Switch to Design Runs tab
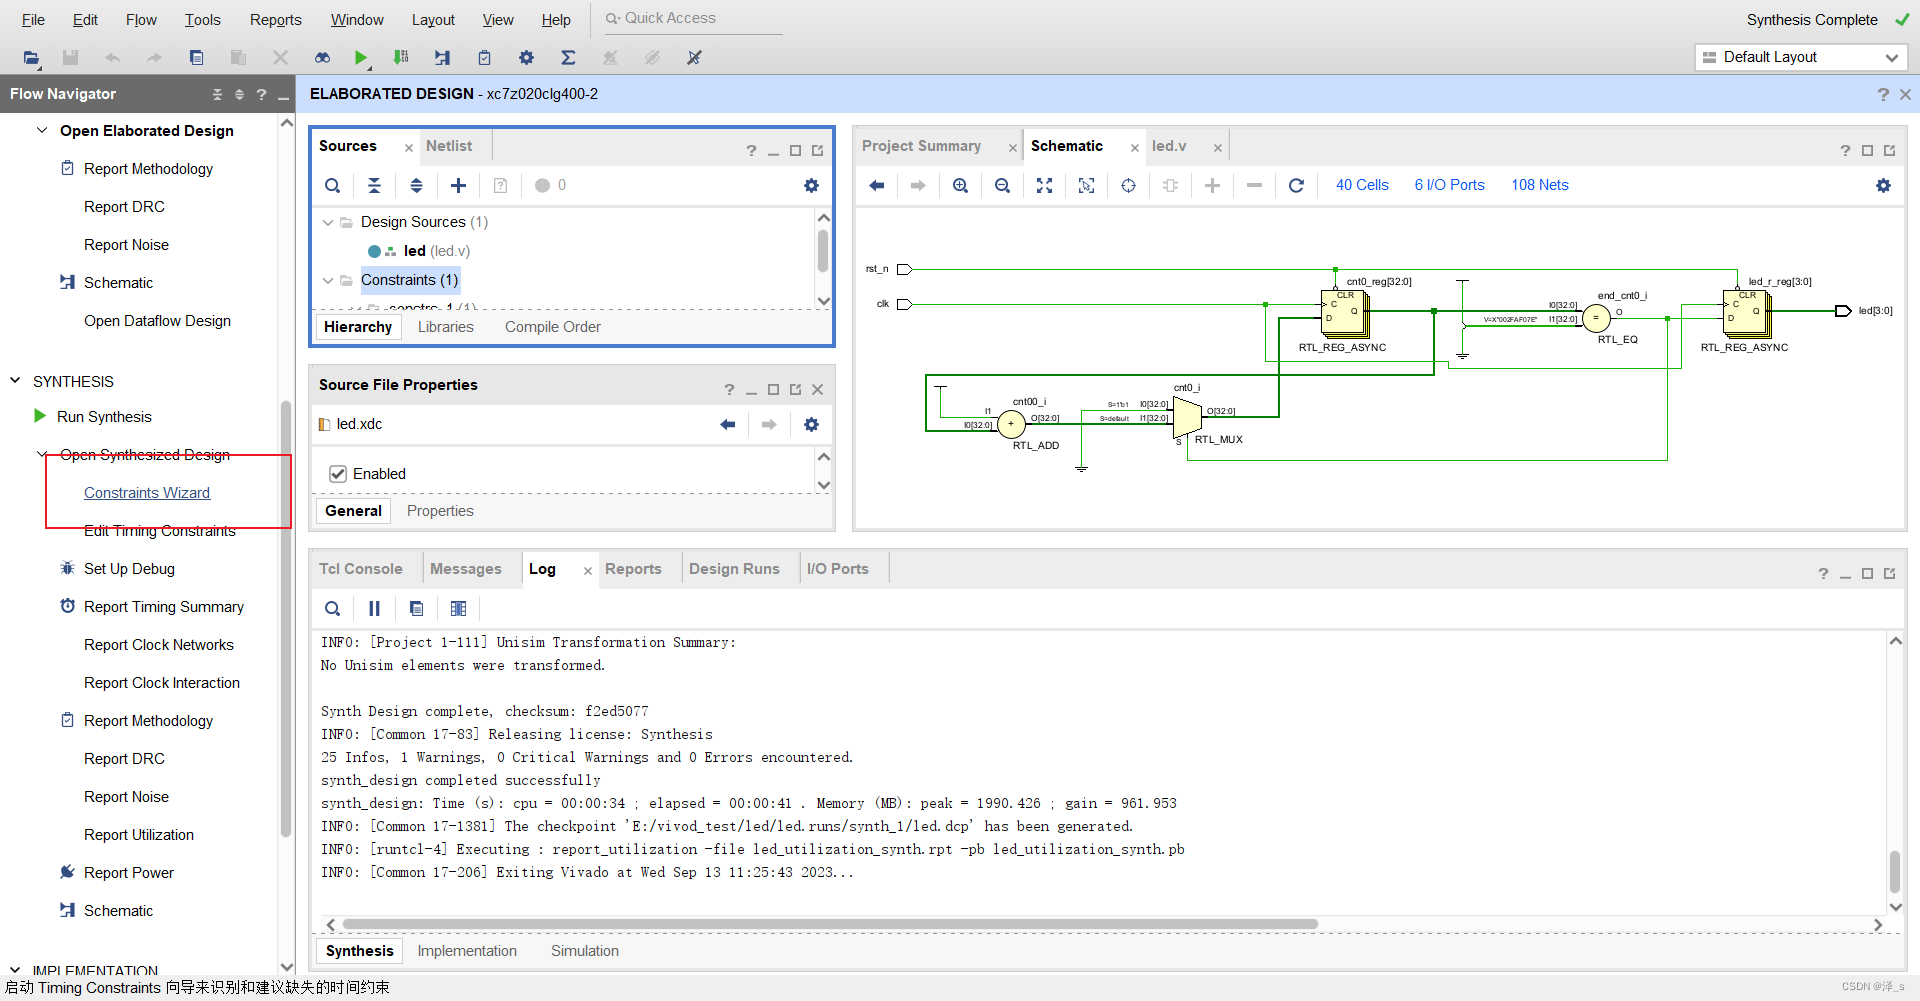Image resolution: width=1920 pixels, height=1001 pixels. [x=734, y=569]
